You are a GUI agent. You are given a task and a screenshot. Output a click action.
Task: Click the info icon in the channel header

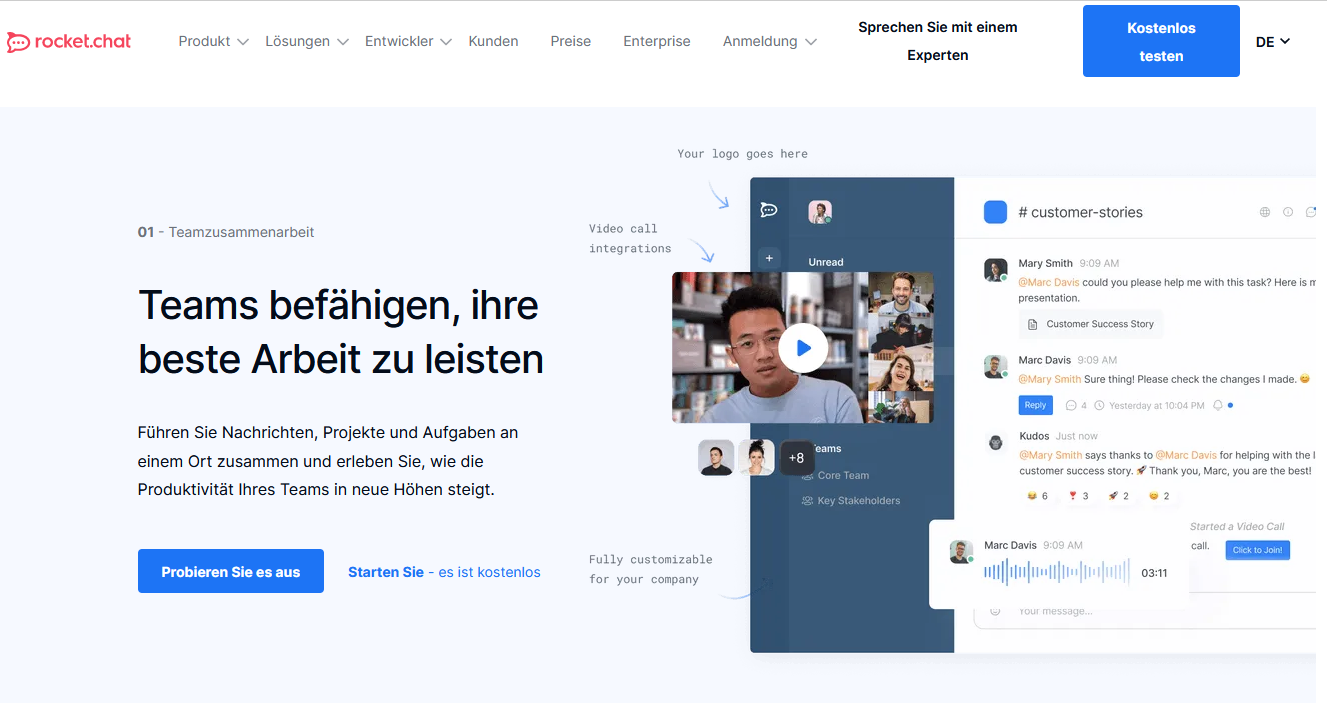point(1288,212)
